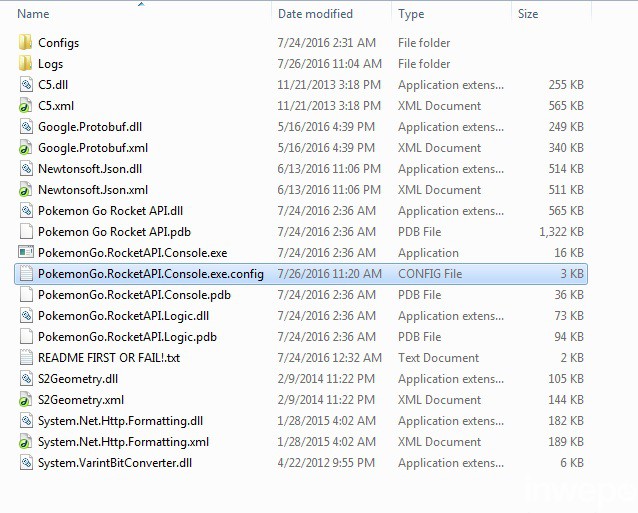Viewport: 638px width, 513px height.
Task: Select the Logs folder icon
Action: click(x=26, y=64)
